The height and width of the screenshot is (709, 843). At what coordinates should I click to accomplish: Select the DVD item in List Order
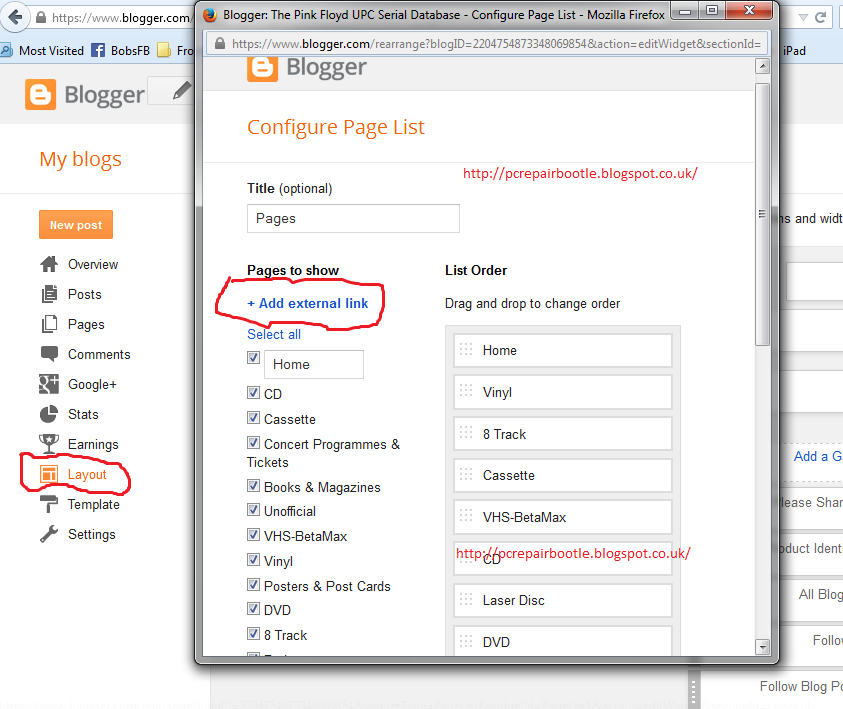(x=563, y=641)
